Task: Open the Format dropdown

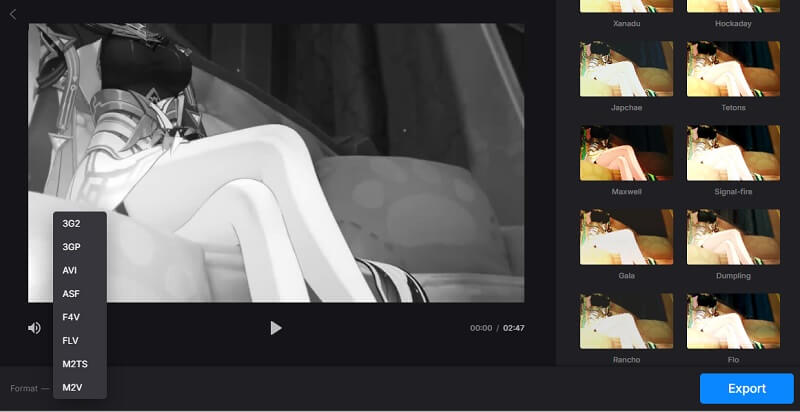Action: coord(30,388)
